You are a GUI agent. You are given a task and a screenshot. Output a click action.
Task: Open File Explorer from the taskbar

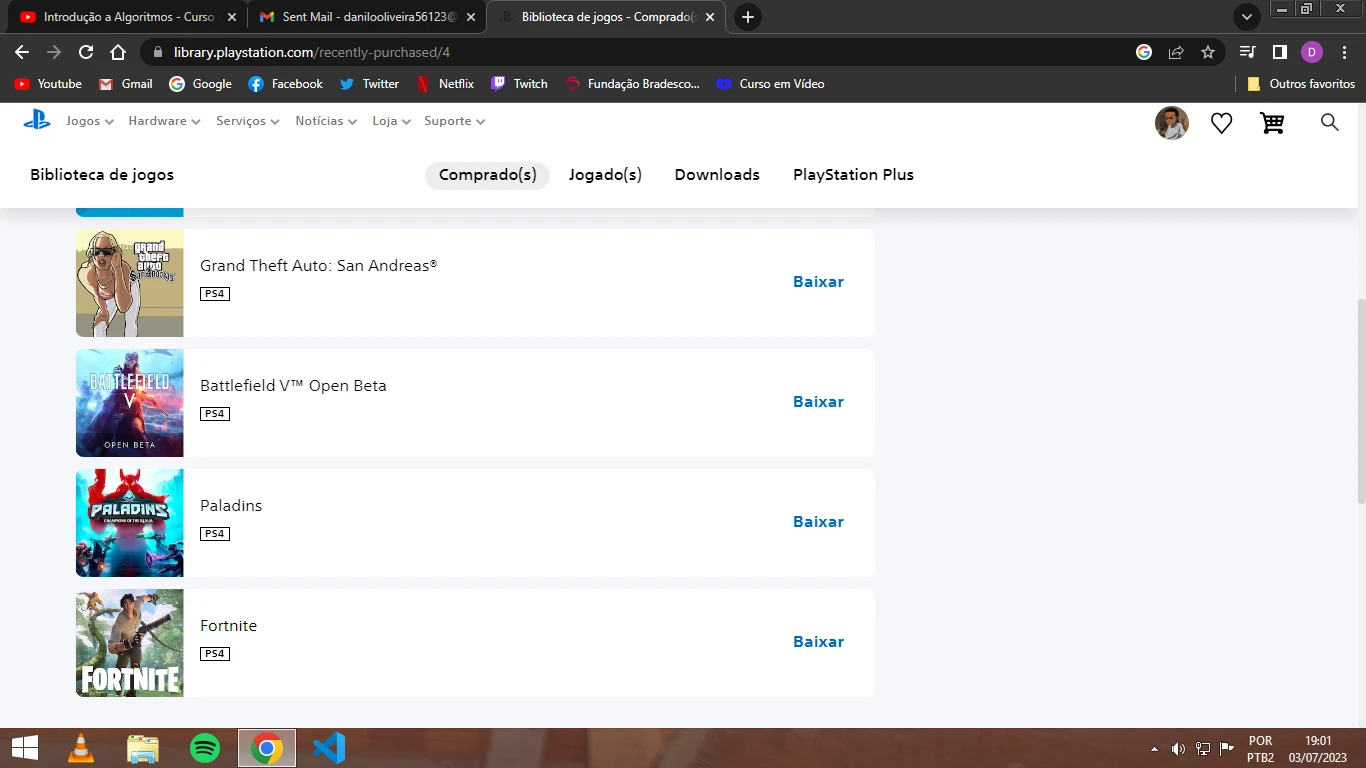143,748
